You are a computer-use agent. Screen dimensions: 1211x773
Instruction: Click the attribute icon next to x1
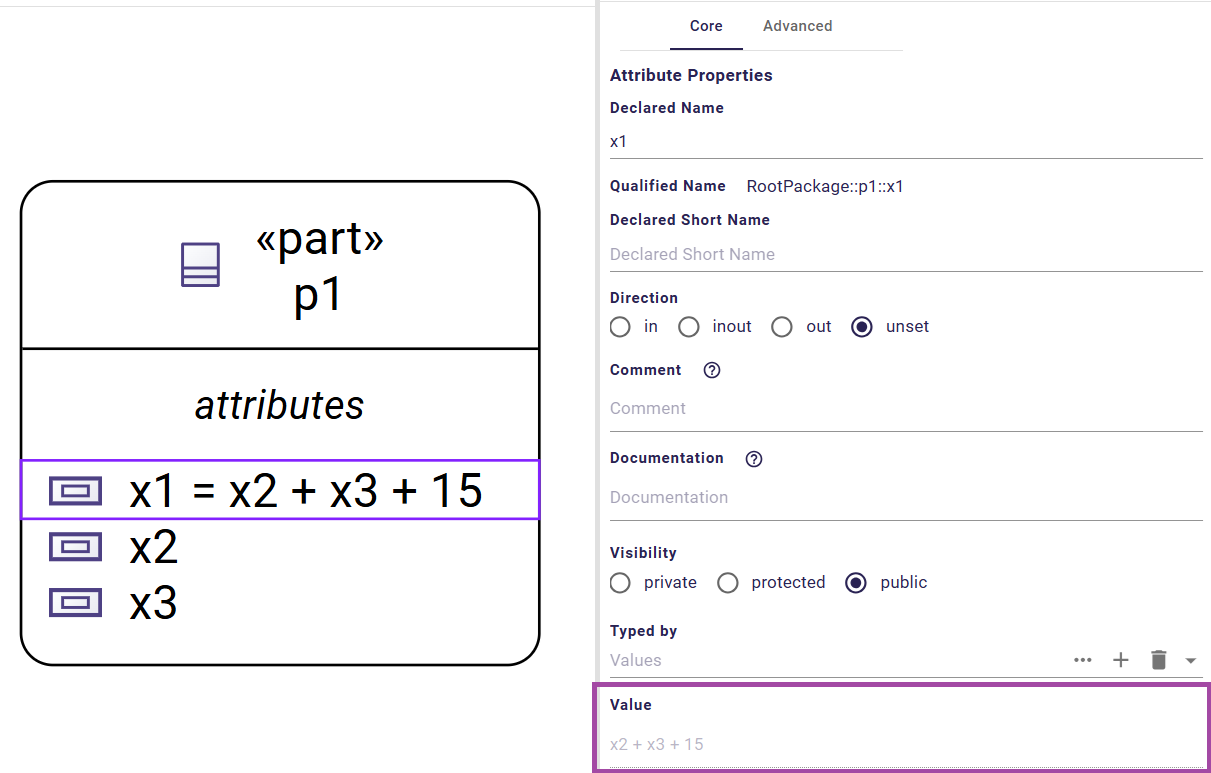(75, 490)
